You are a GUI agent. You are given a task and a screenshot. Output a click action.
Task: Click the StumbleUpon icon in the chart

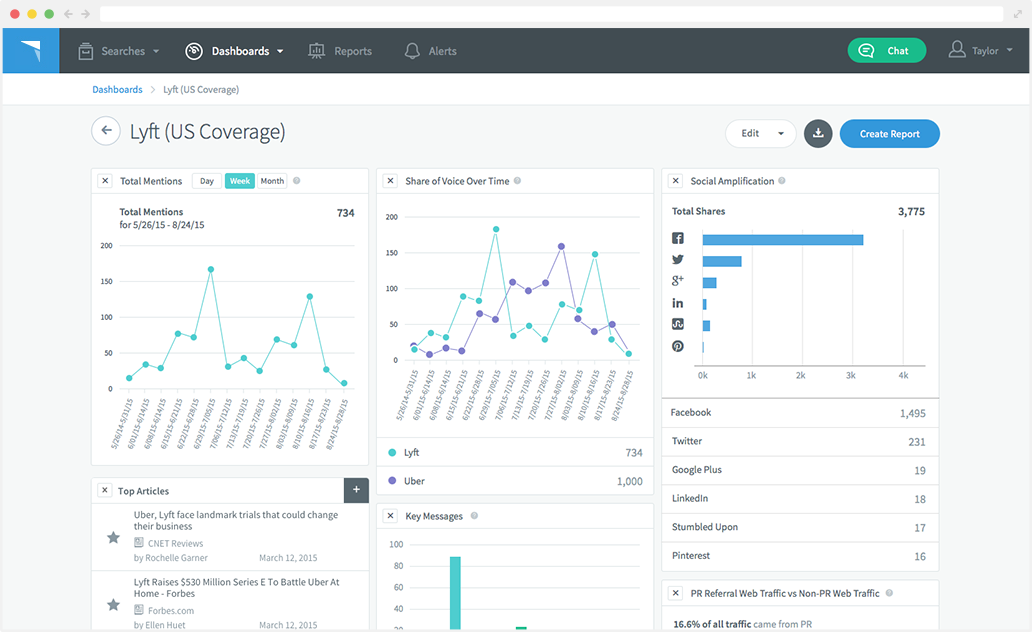click(x=678, y=324)
